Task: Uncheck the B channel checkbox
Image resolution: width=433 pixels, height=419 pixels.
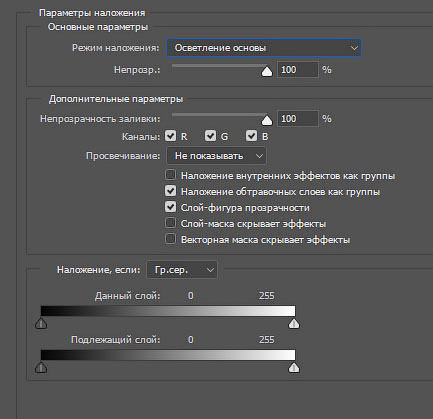Action: point(251,136)
